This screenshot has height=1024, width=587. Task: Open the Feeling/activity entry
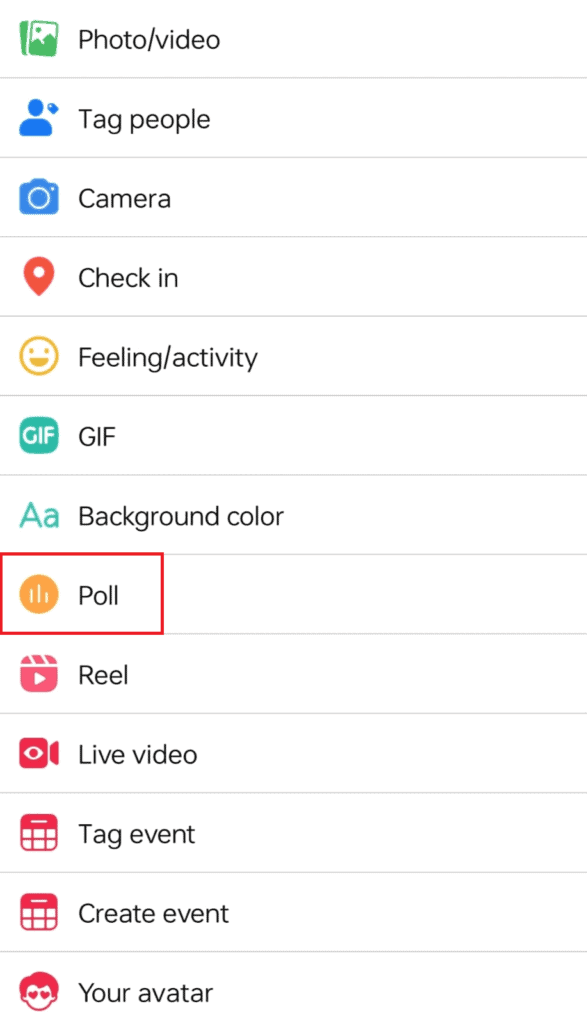coord(168,356)
